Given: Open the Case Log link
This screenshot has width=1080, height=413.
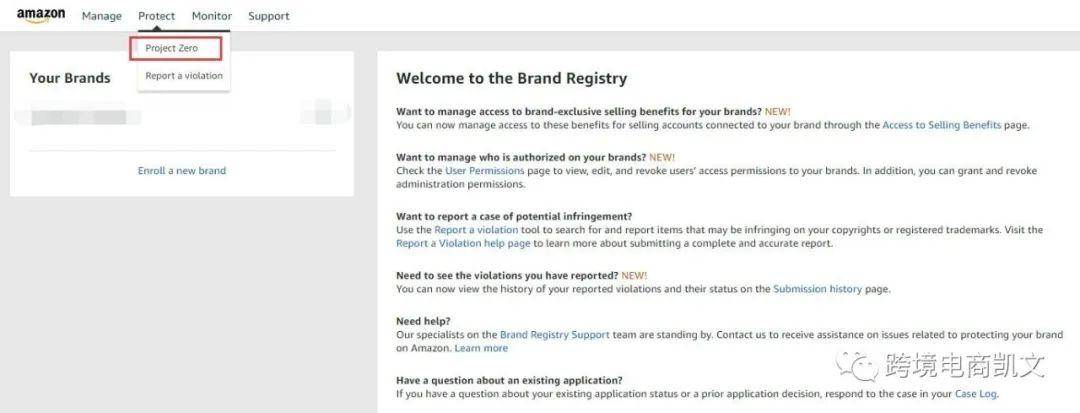Looking at the screenshot, I should click(975, 394).
